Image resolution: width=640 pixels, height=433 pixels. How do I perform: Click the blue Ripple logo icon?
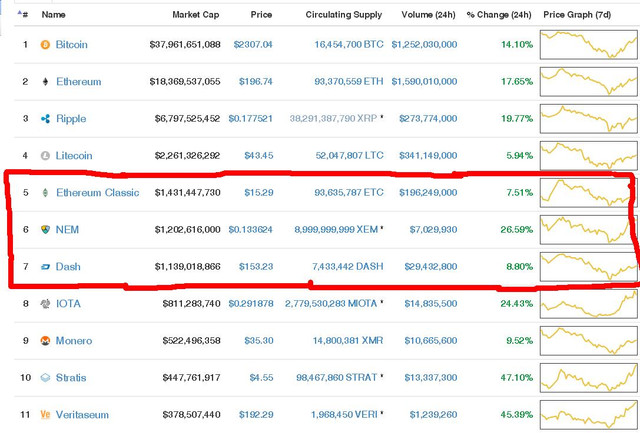tap(45, 119)
